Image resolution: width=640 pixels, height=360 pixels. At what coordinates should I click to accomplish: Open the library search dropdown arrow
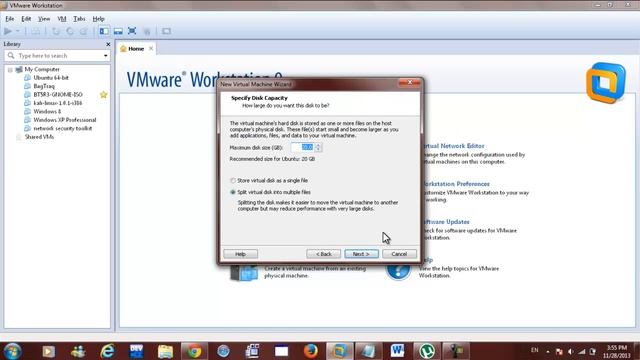[x=106, y=56]
